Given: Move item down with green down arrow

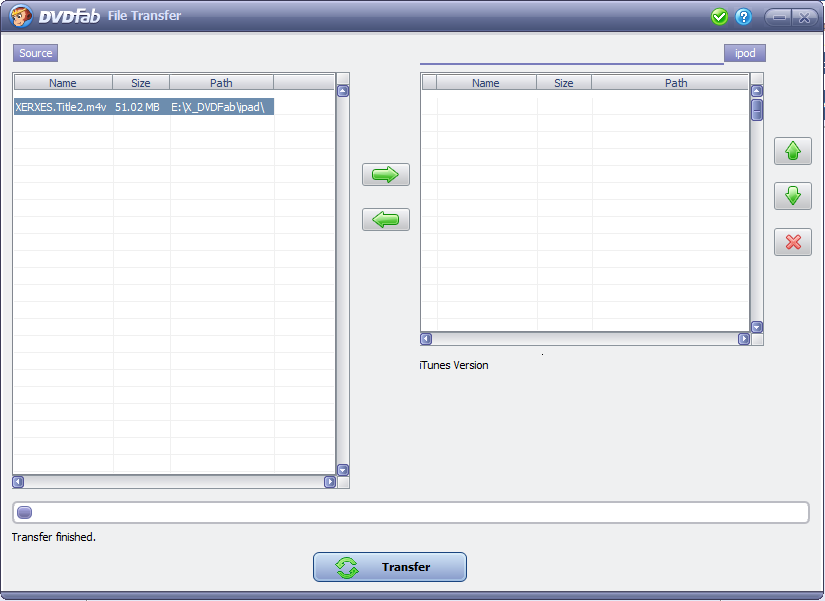Looking at the screenshot, I should [x=793, y=196].
